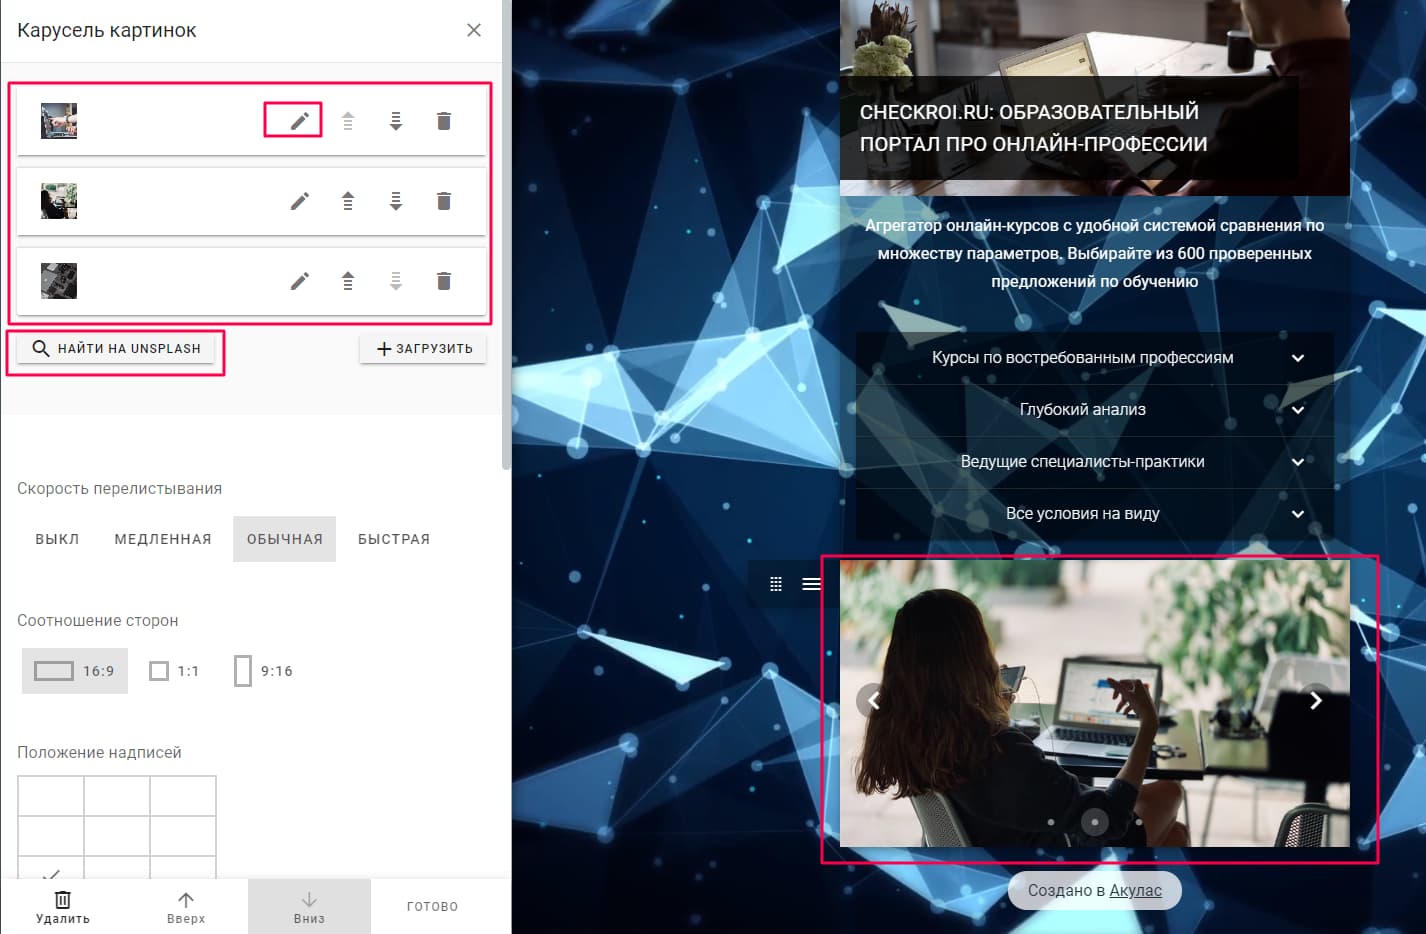
Task: Edit the third carousel image
Action: click(299, 281)
